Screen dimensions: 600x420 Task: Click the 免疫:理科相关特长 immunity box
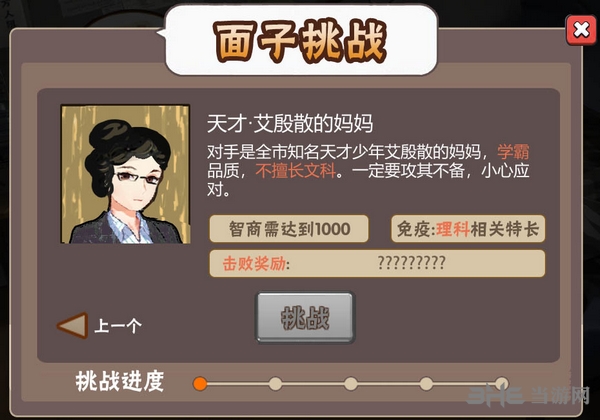point(468,229)
